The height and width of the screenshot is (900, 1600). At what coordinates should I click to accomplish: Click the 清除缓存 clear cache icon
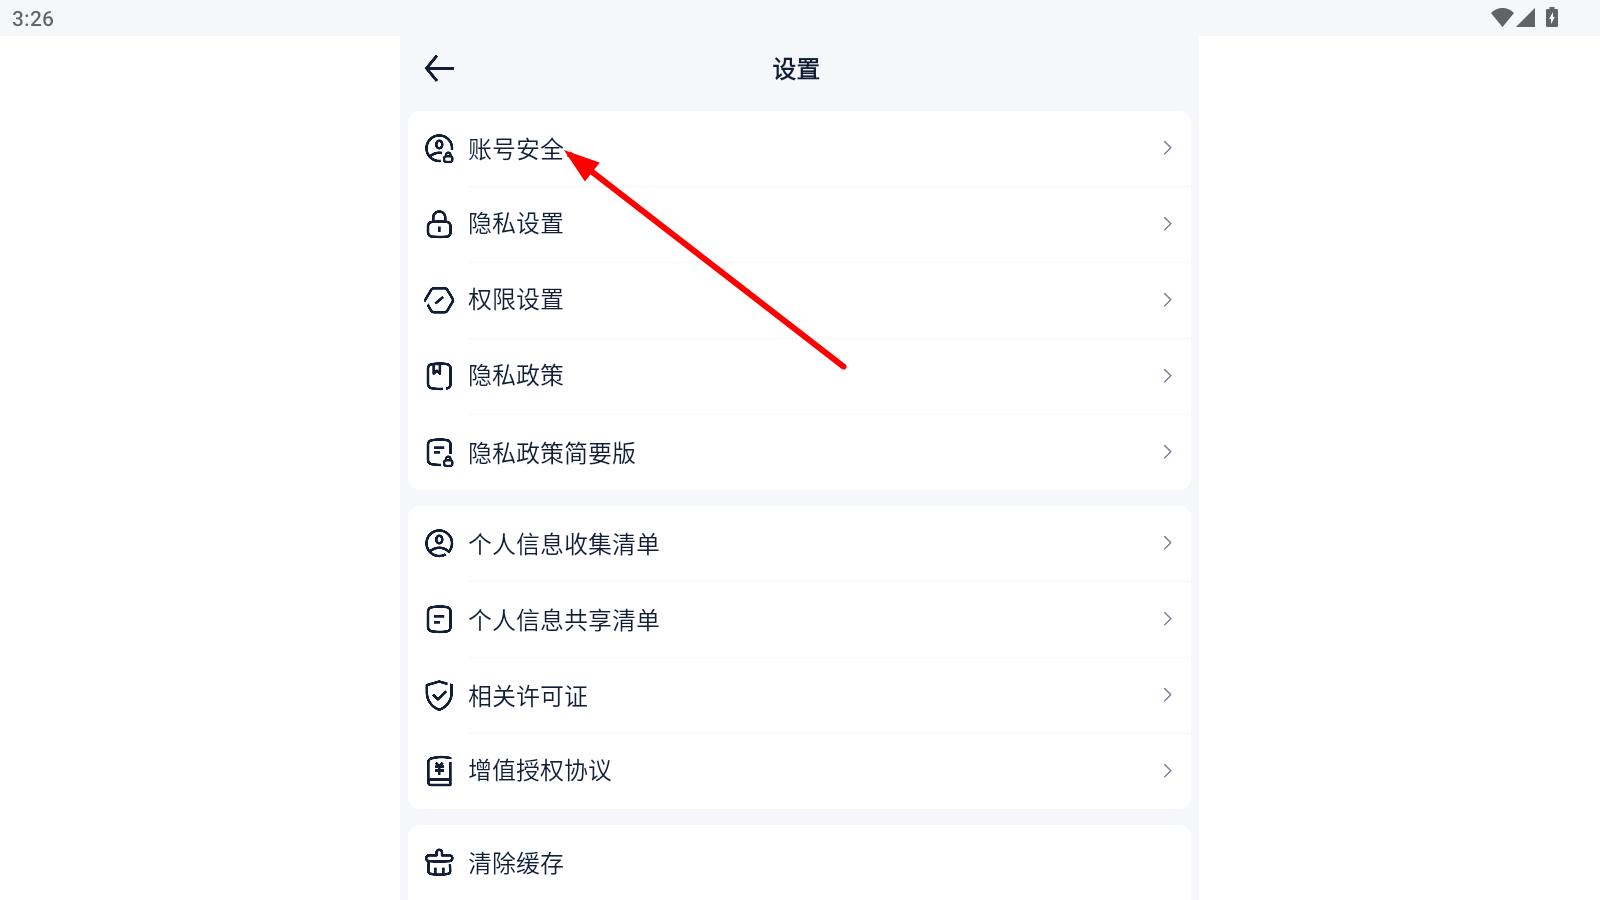tap(439, 863)
